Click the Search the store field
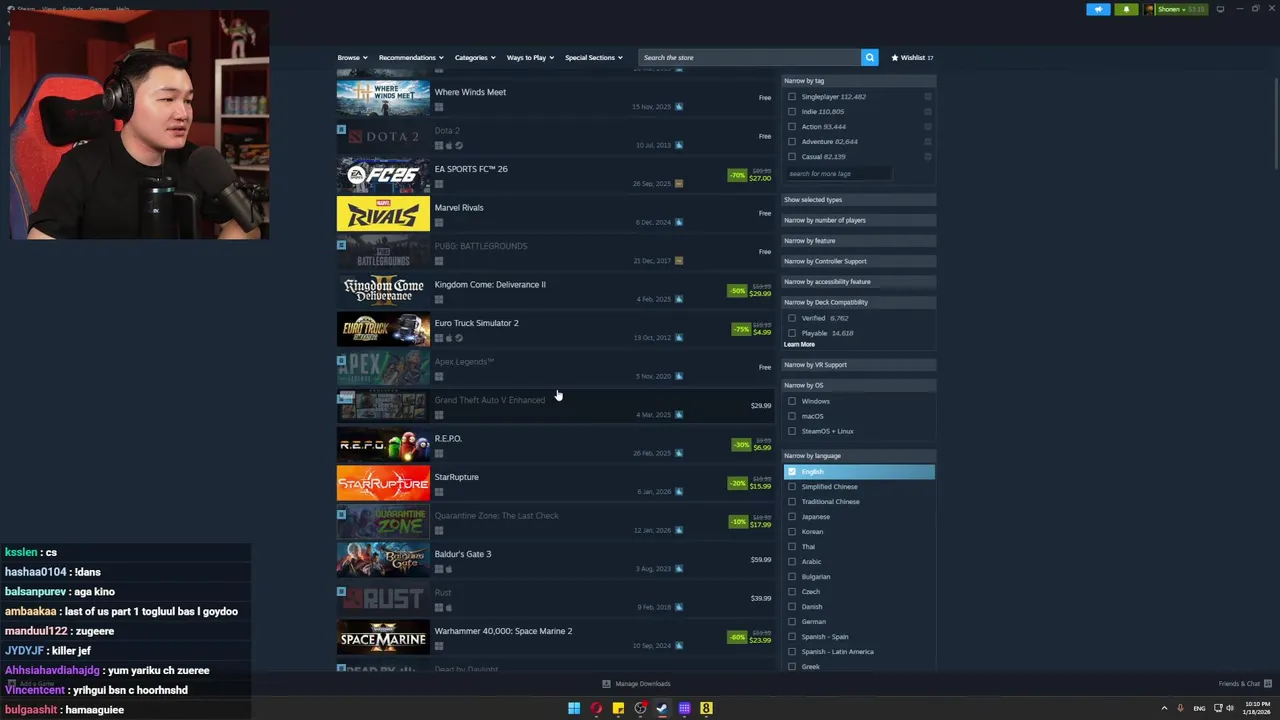 tap(749, 57)
